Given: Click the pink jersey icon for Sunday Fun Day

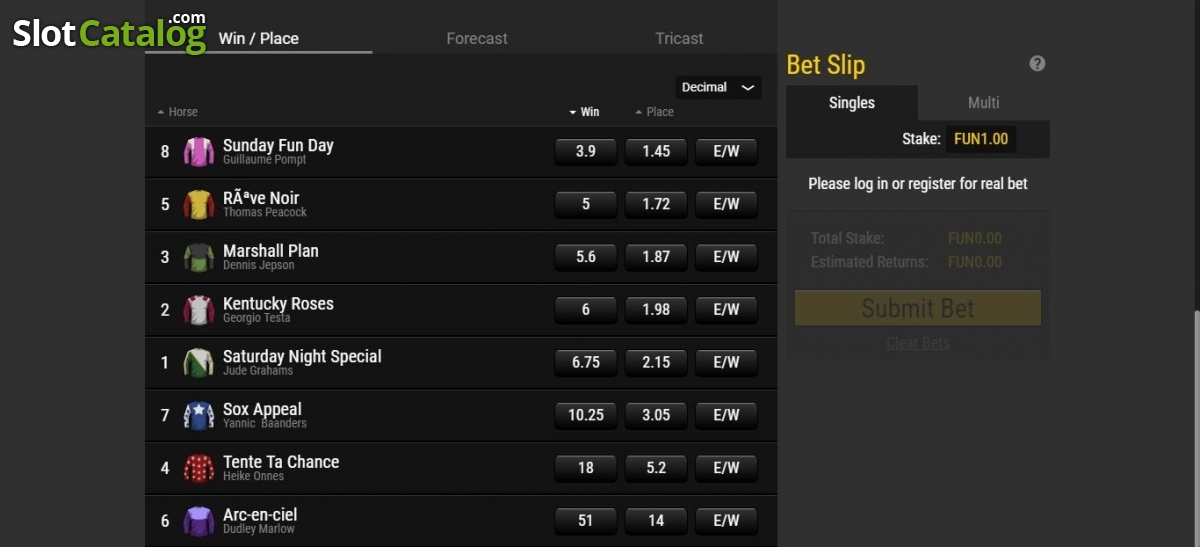Looking at the screenshot, I should point(199,152).
